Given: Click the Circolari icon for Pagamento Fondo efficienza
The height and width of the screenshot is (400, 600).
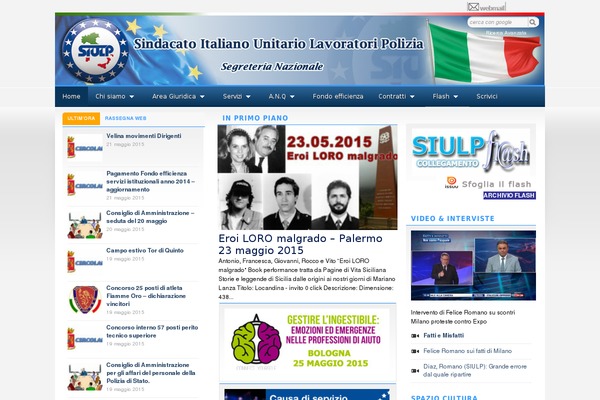Looking at the screenshot, I should tap(85, 185).
